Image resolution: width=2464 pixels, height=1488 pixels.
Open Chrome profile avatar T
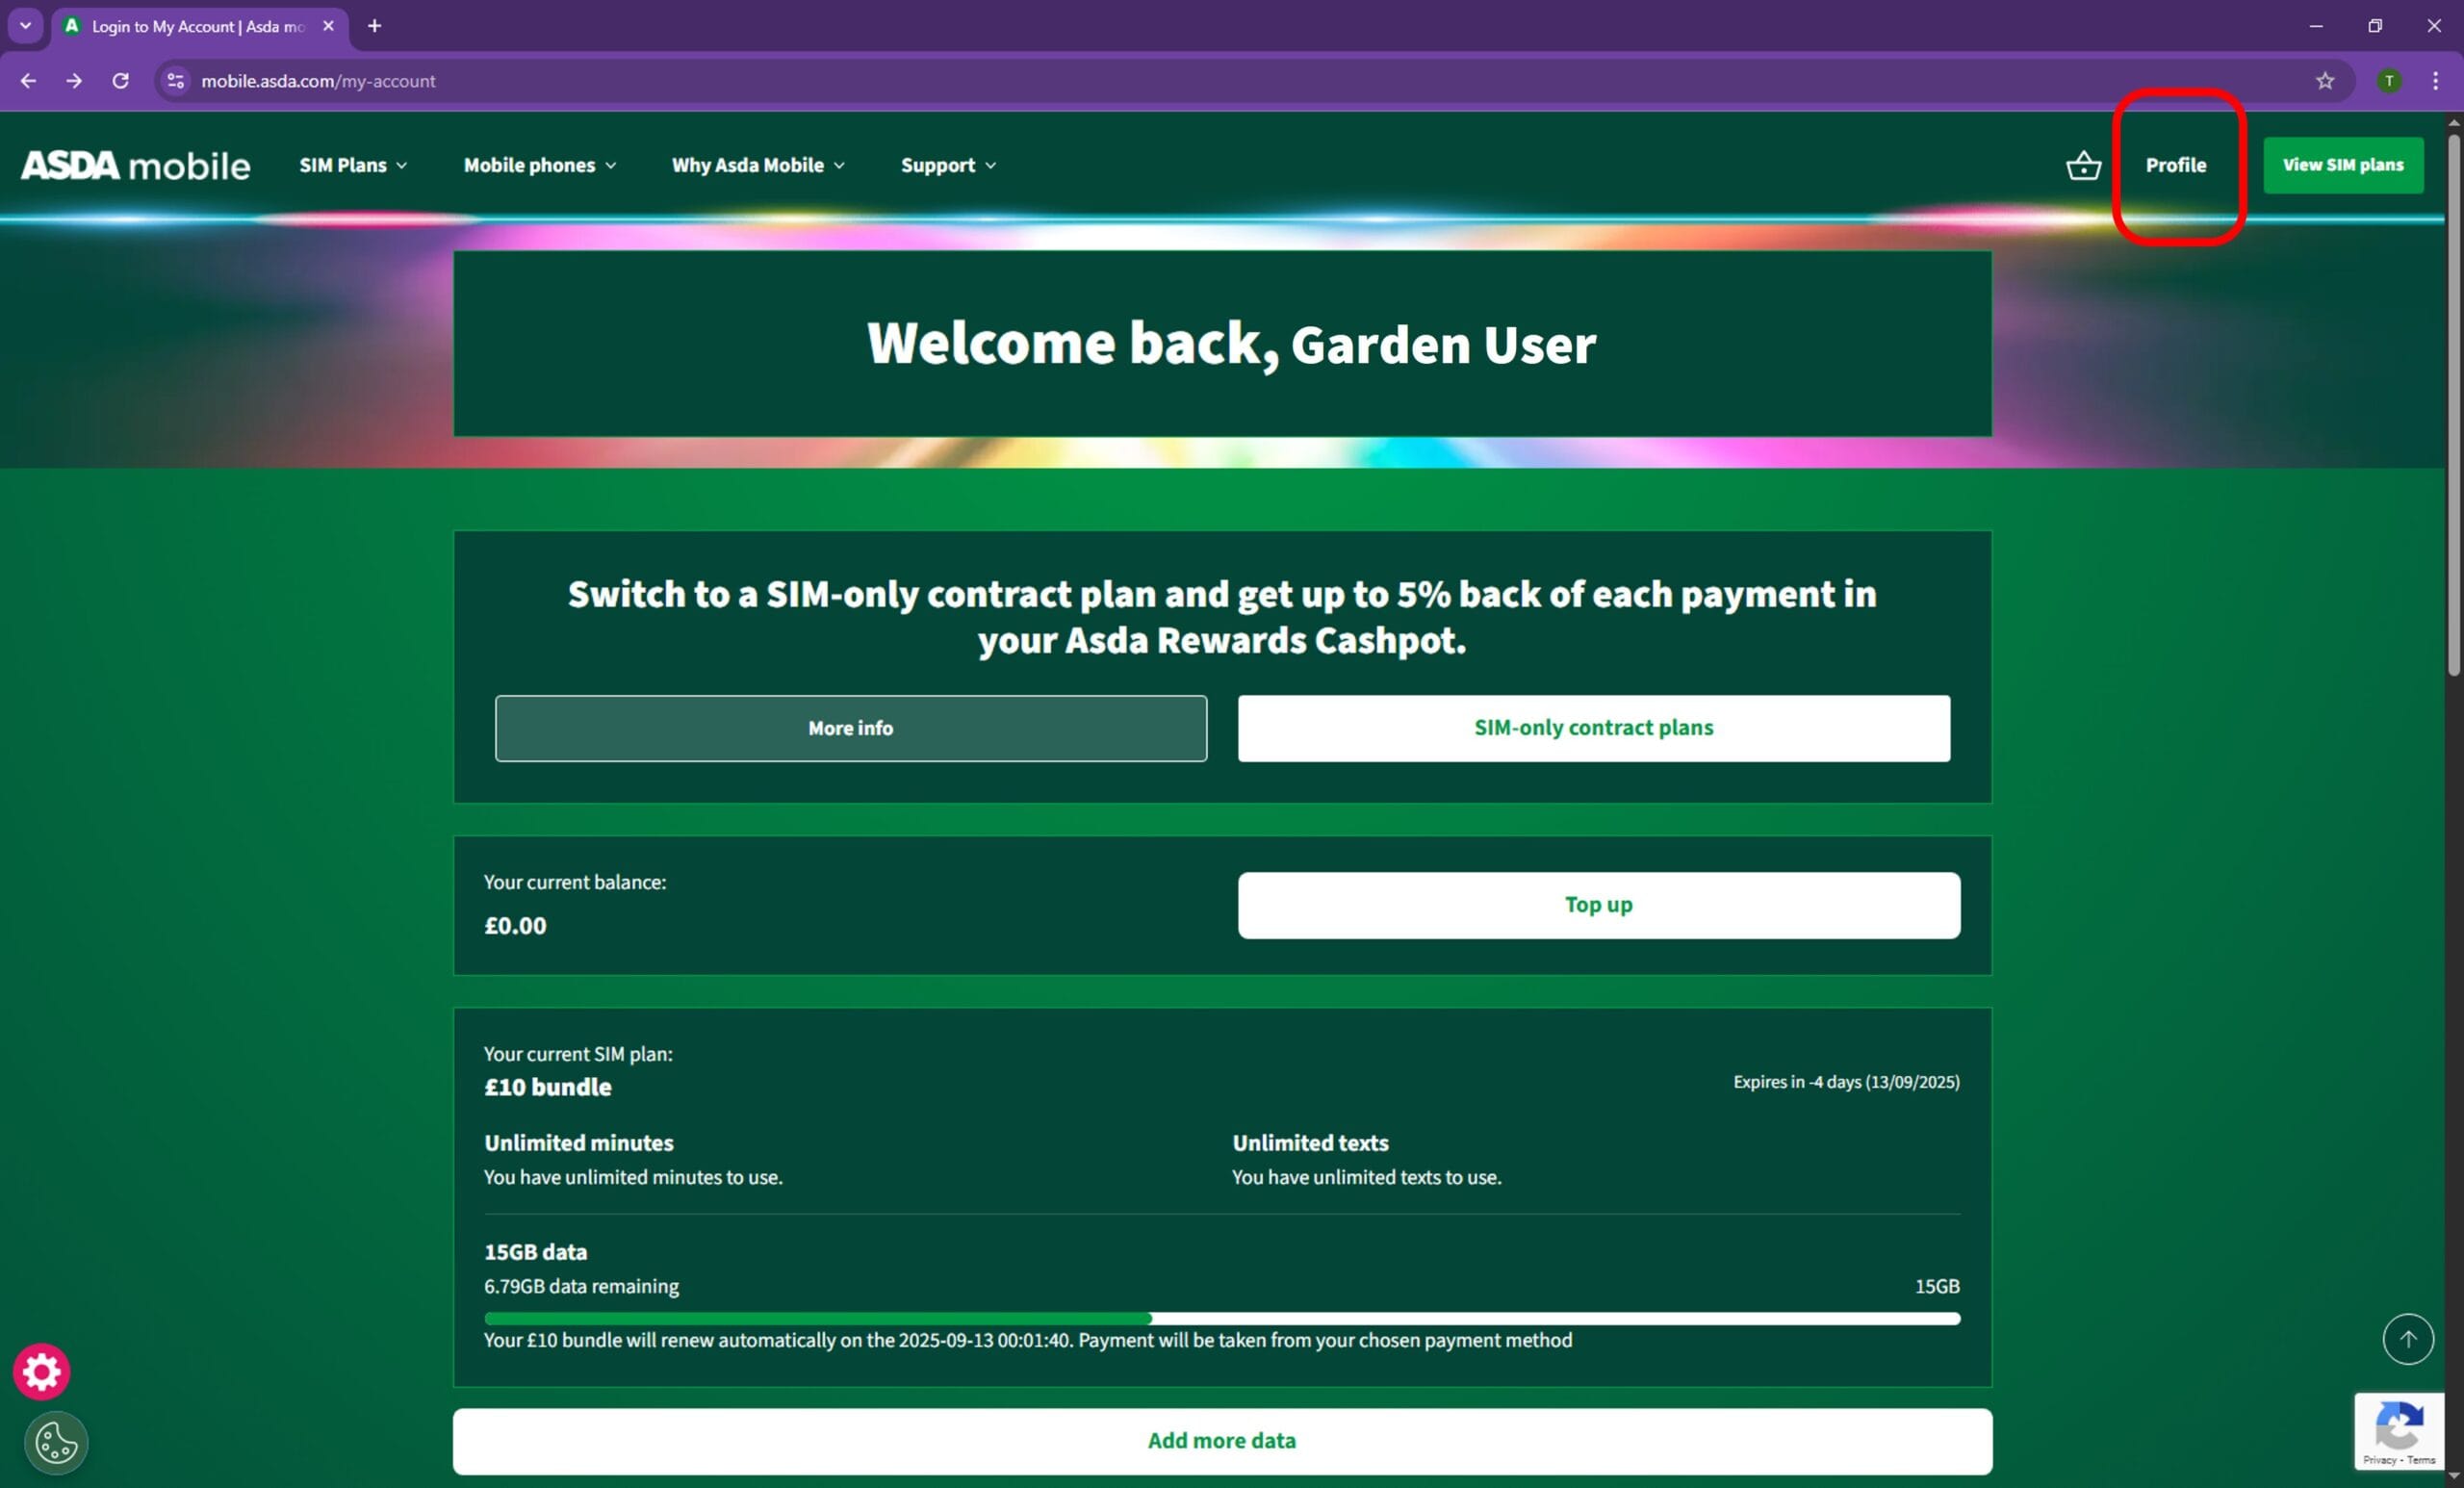(x=2389, y=81)
